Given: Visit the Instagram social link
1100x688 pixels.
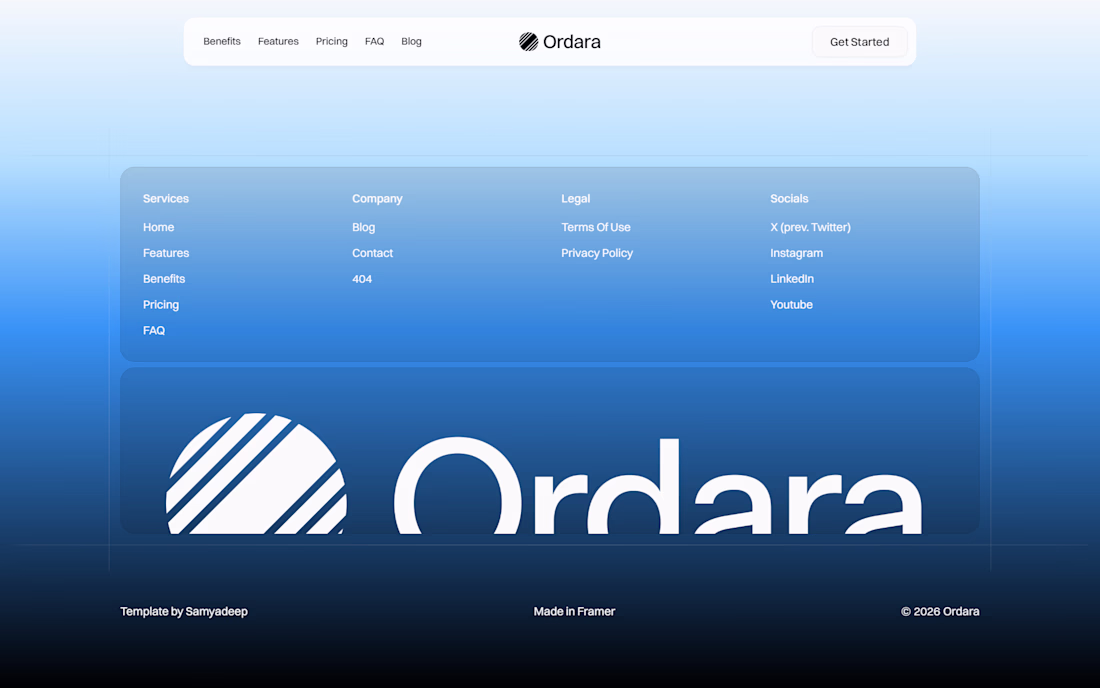Looking at the screenshot, I should [796, 253].
